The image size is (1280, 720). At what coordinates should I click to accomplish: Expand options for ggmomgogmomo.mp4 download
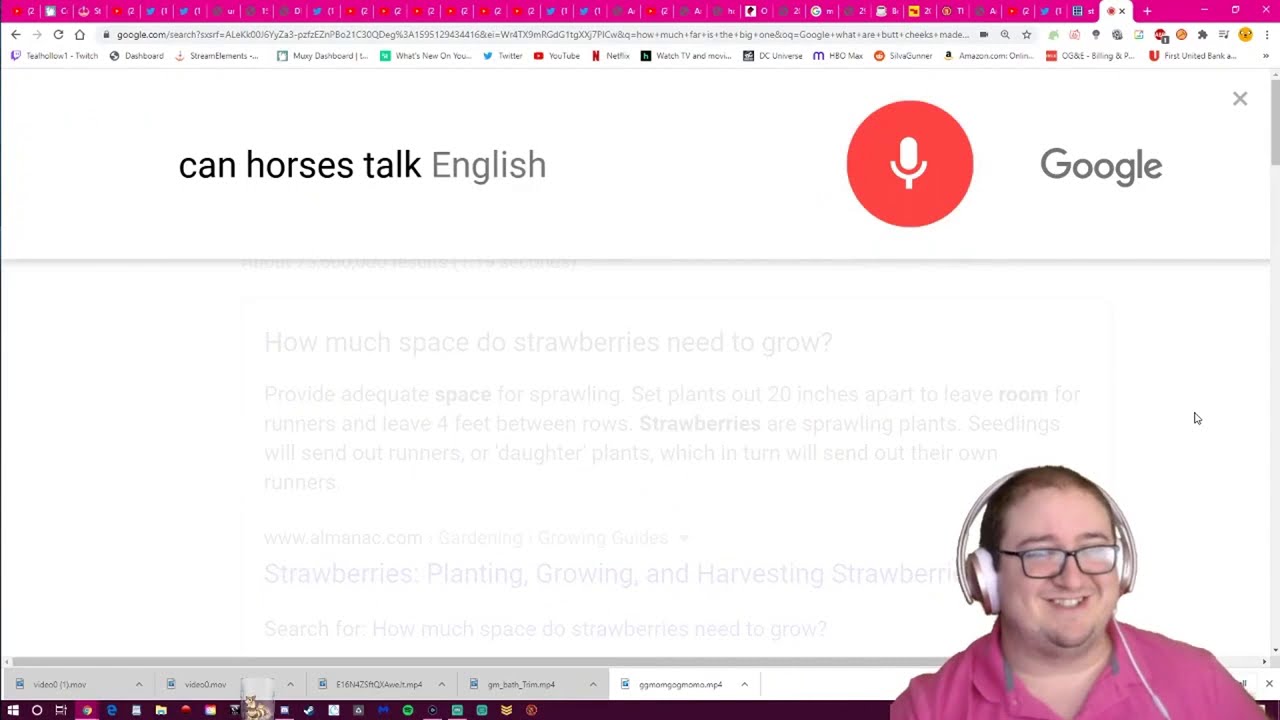click(744, 684)
